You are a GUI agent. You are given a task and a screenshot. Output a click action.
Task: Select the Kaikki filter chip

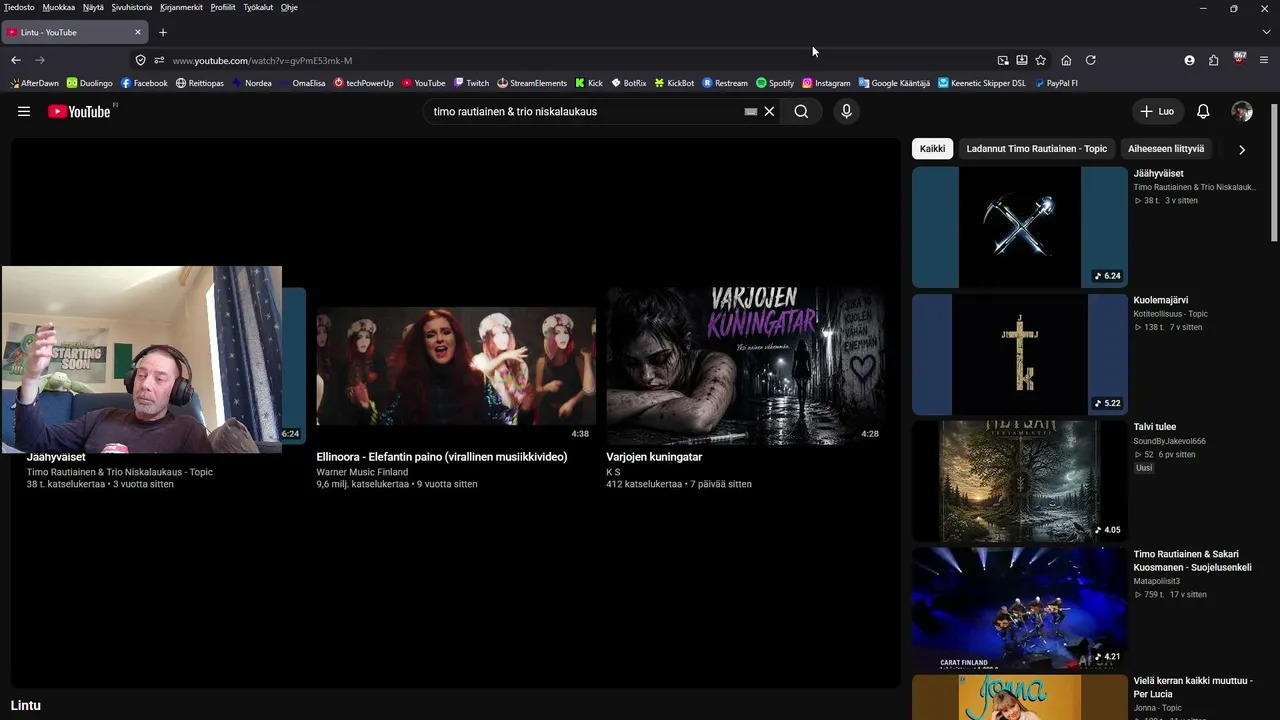932,149
